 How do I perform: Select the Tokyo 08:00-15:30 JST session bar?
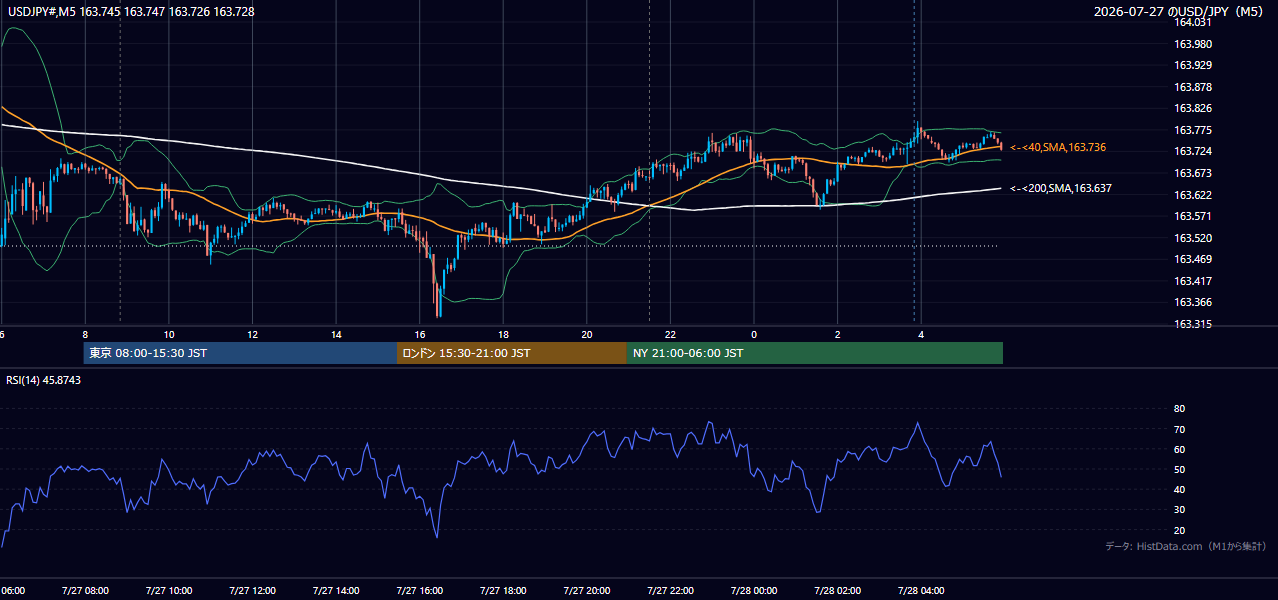tap(240, 353)
